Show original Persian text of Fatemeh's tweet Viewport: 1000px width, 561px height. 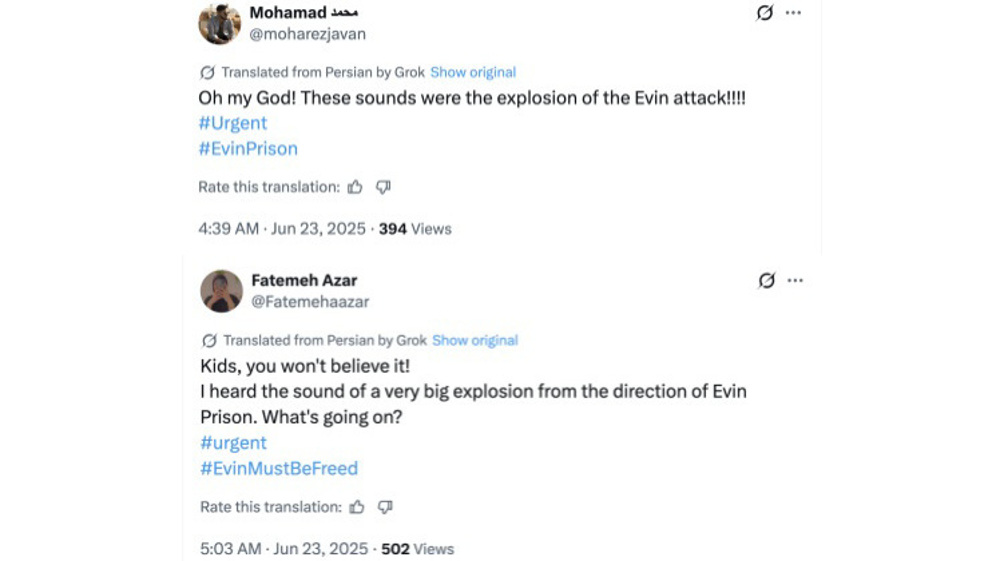coord(475,340)
